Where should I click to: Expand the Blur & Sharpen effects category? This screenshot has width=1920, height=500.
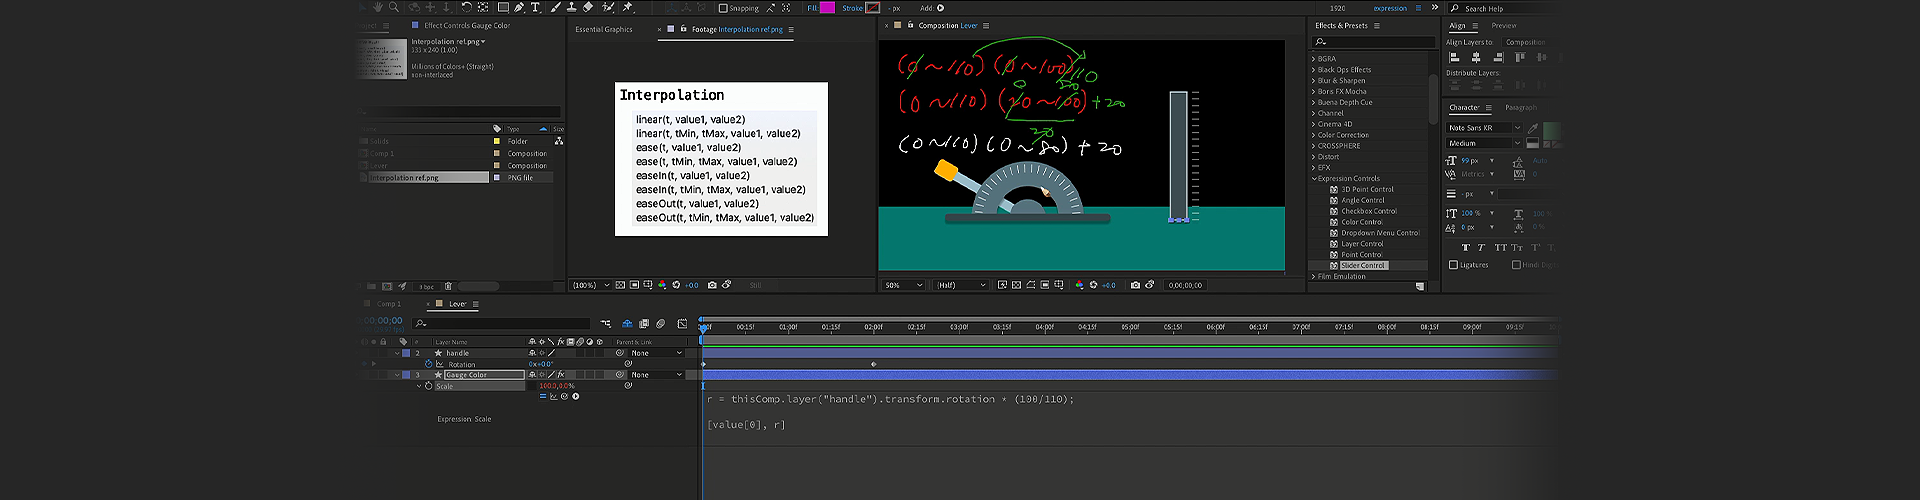pos(1314,80)
